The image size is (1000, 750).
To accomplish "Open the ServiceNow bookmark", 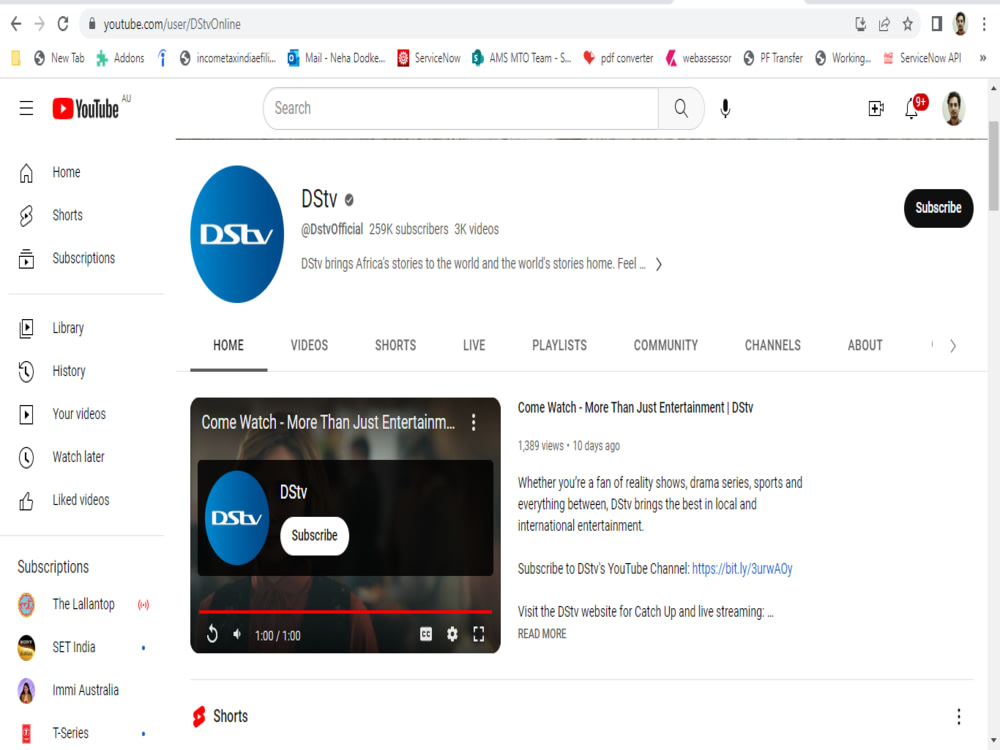I will pos(429,58).
